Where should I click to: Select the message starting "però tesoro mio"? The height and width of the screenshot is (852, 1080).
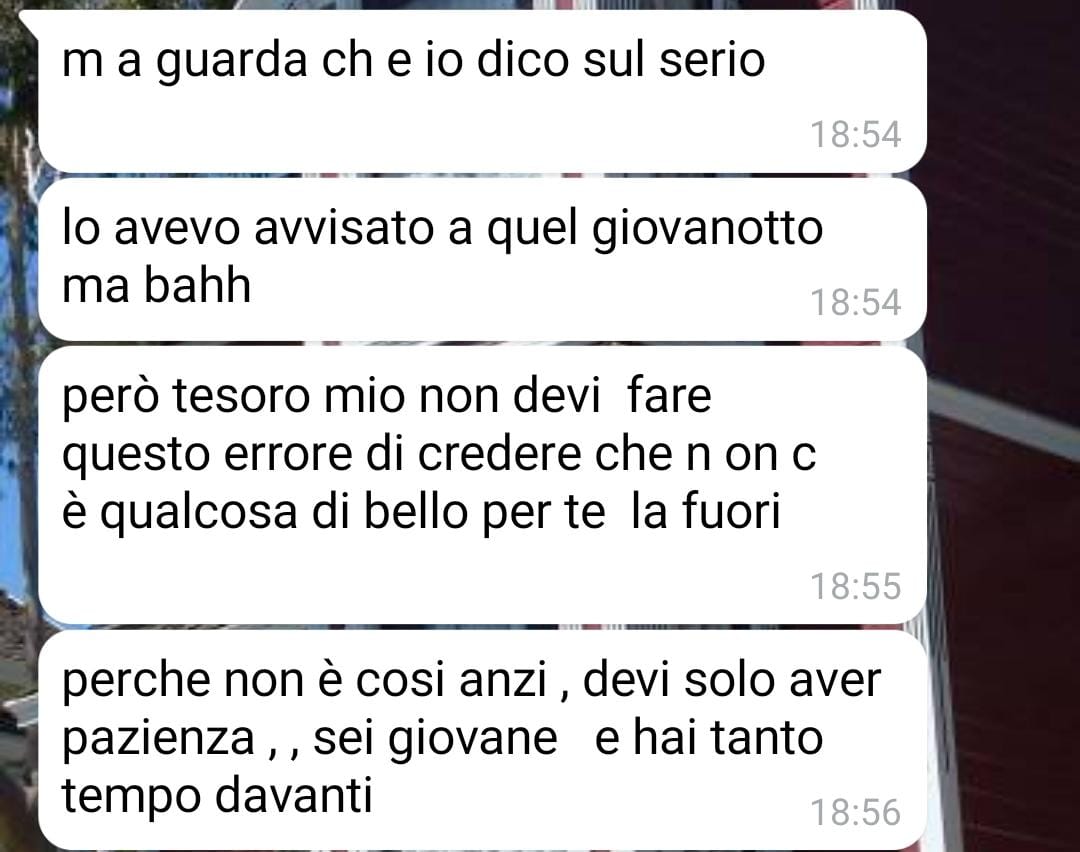click(x=482, y=486)
